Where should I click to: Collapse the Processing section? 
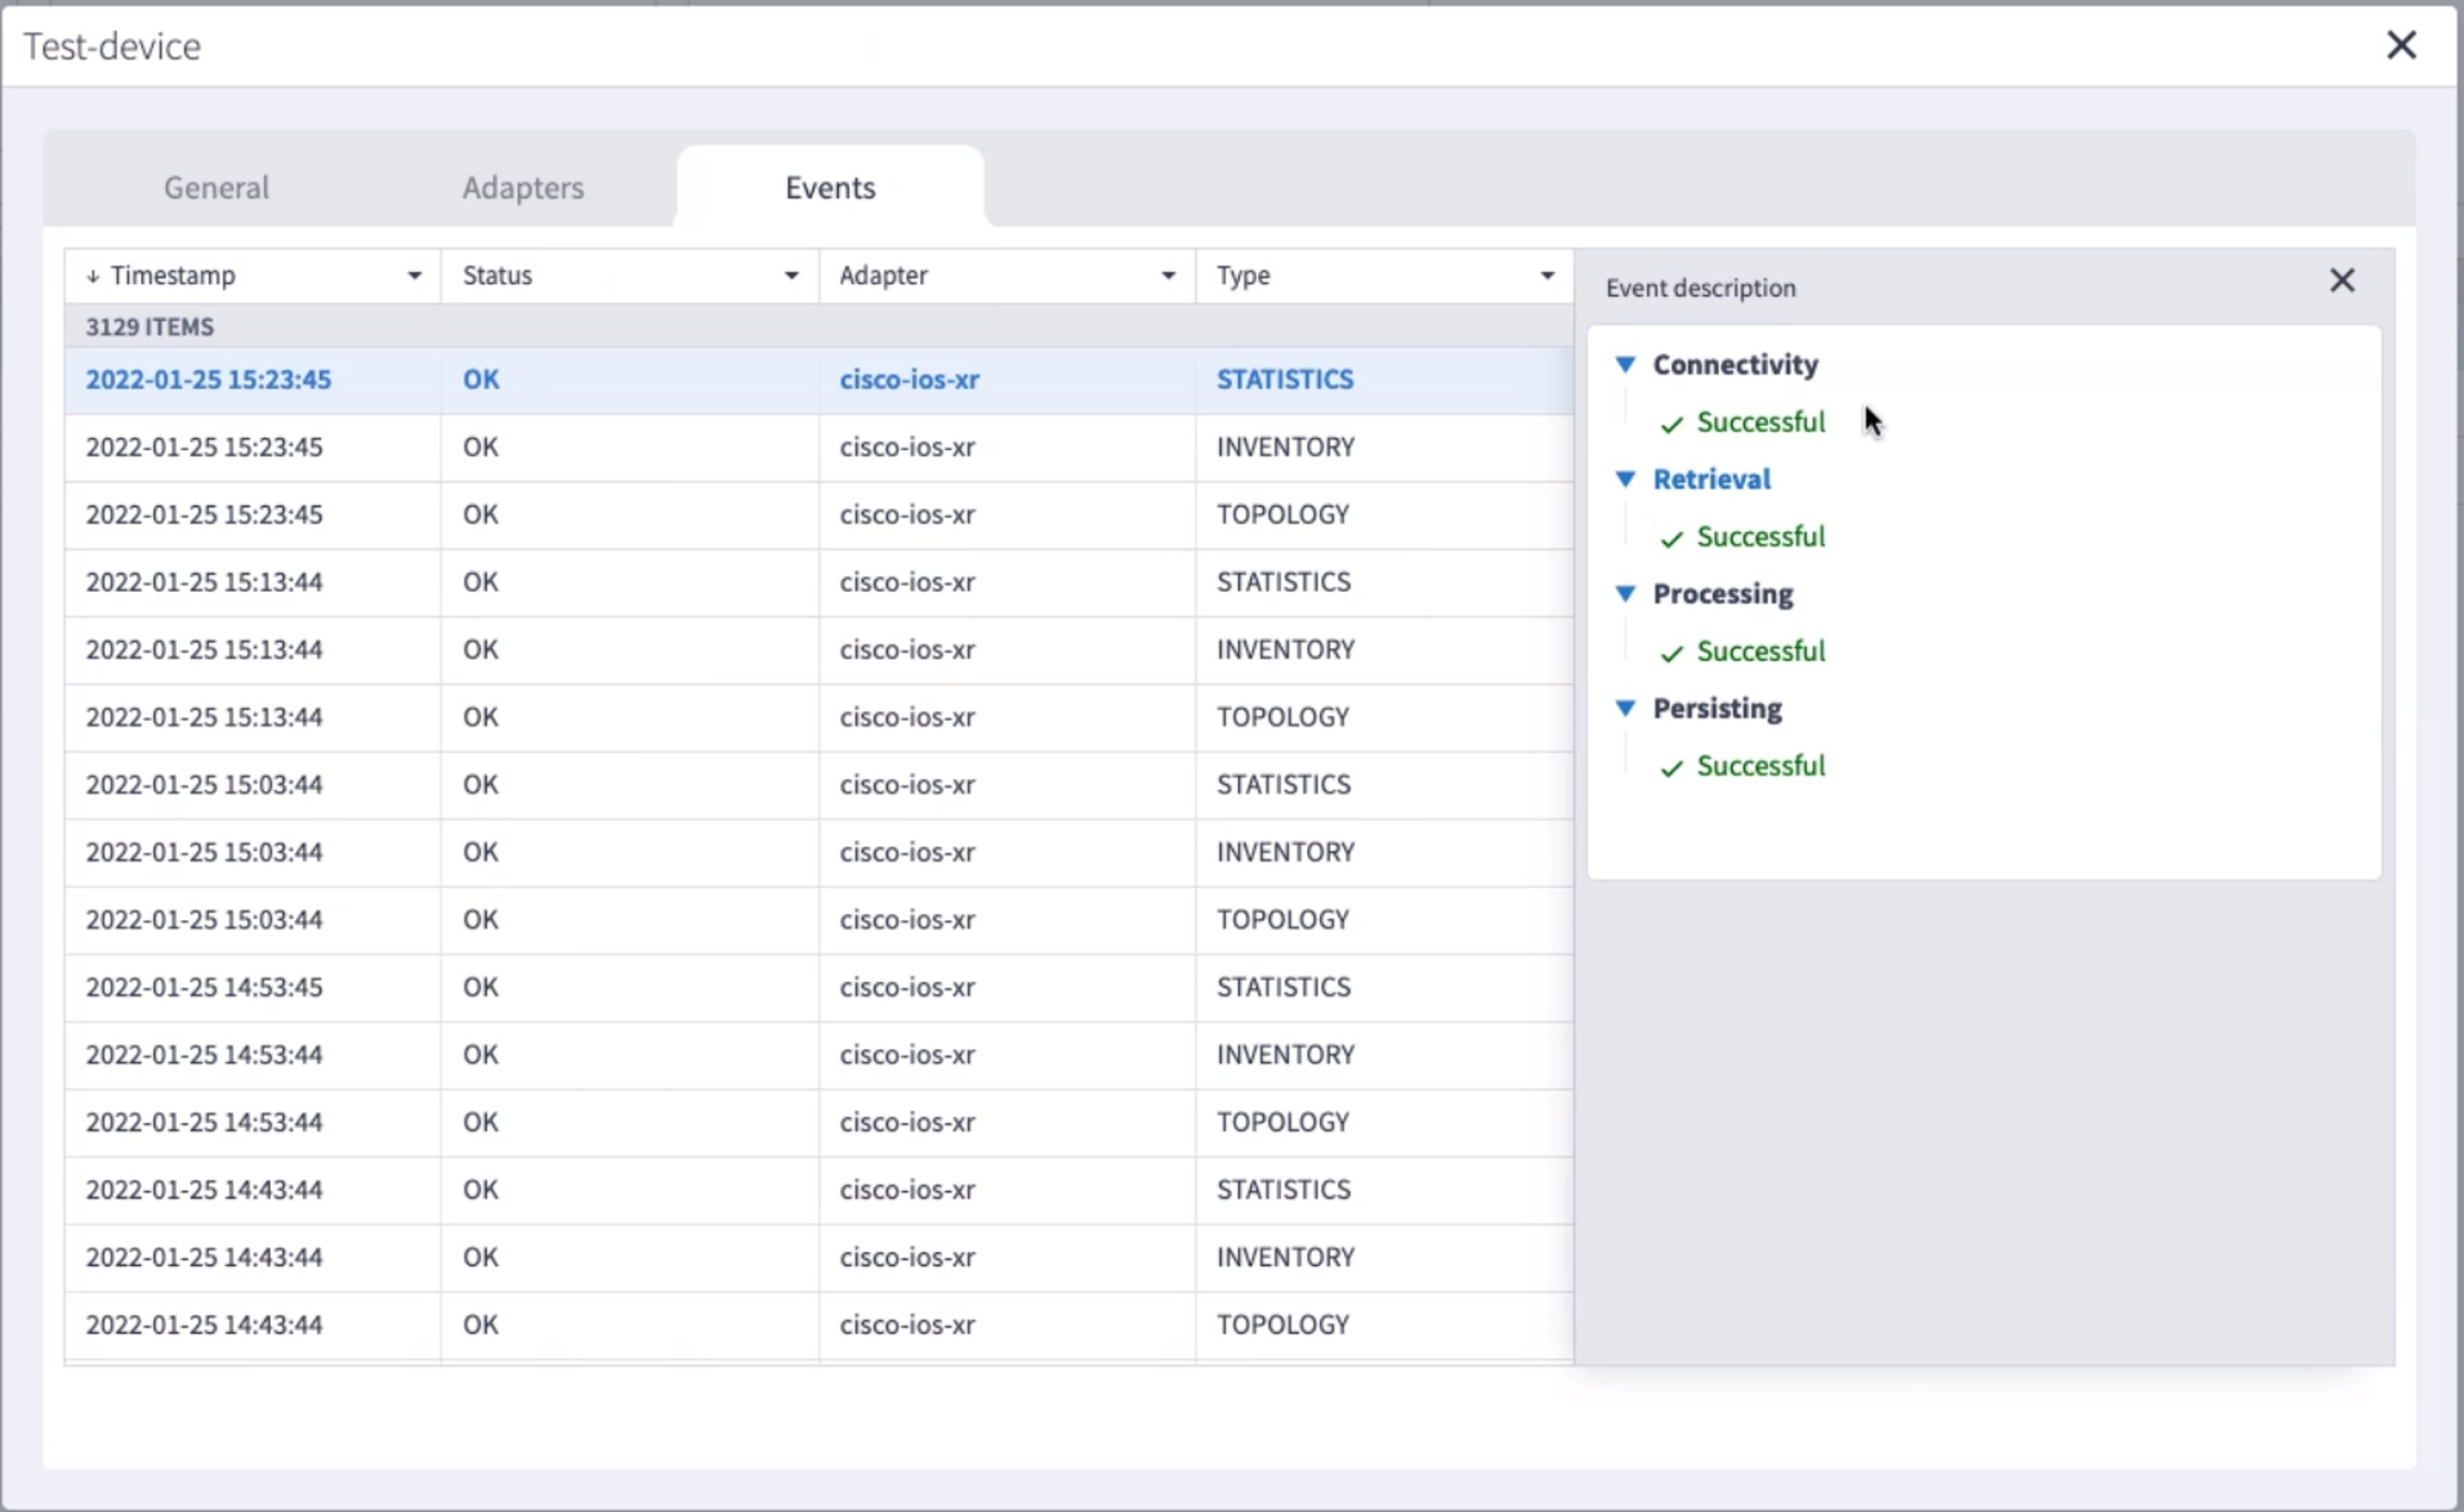[1625, 593]
